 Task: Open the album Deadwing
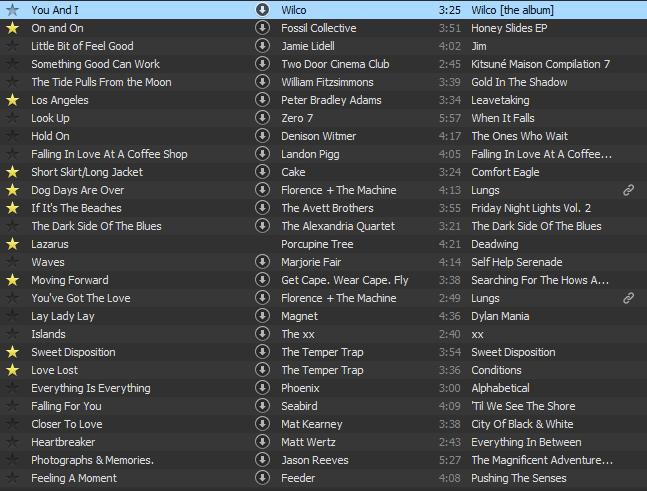click(x=495, y=244)
